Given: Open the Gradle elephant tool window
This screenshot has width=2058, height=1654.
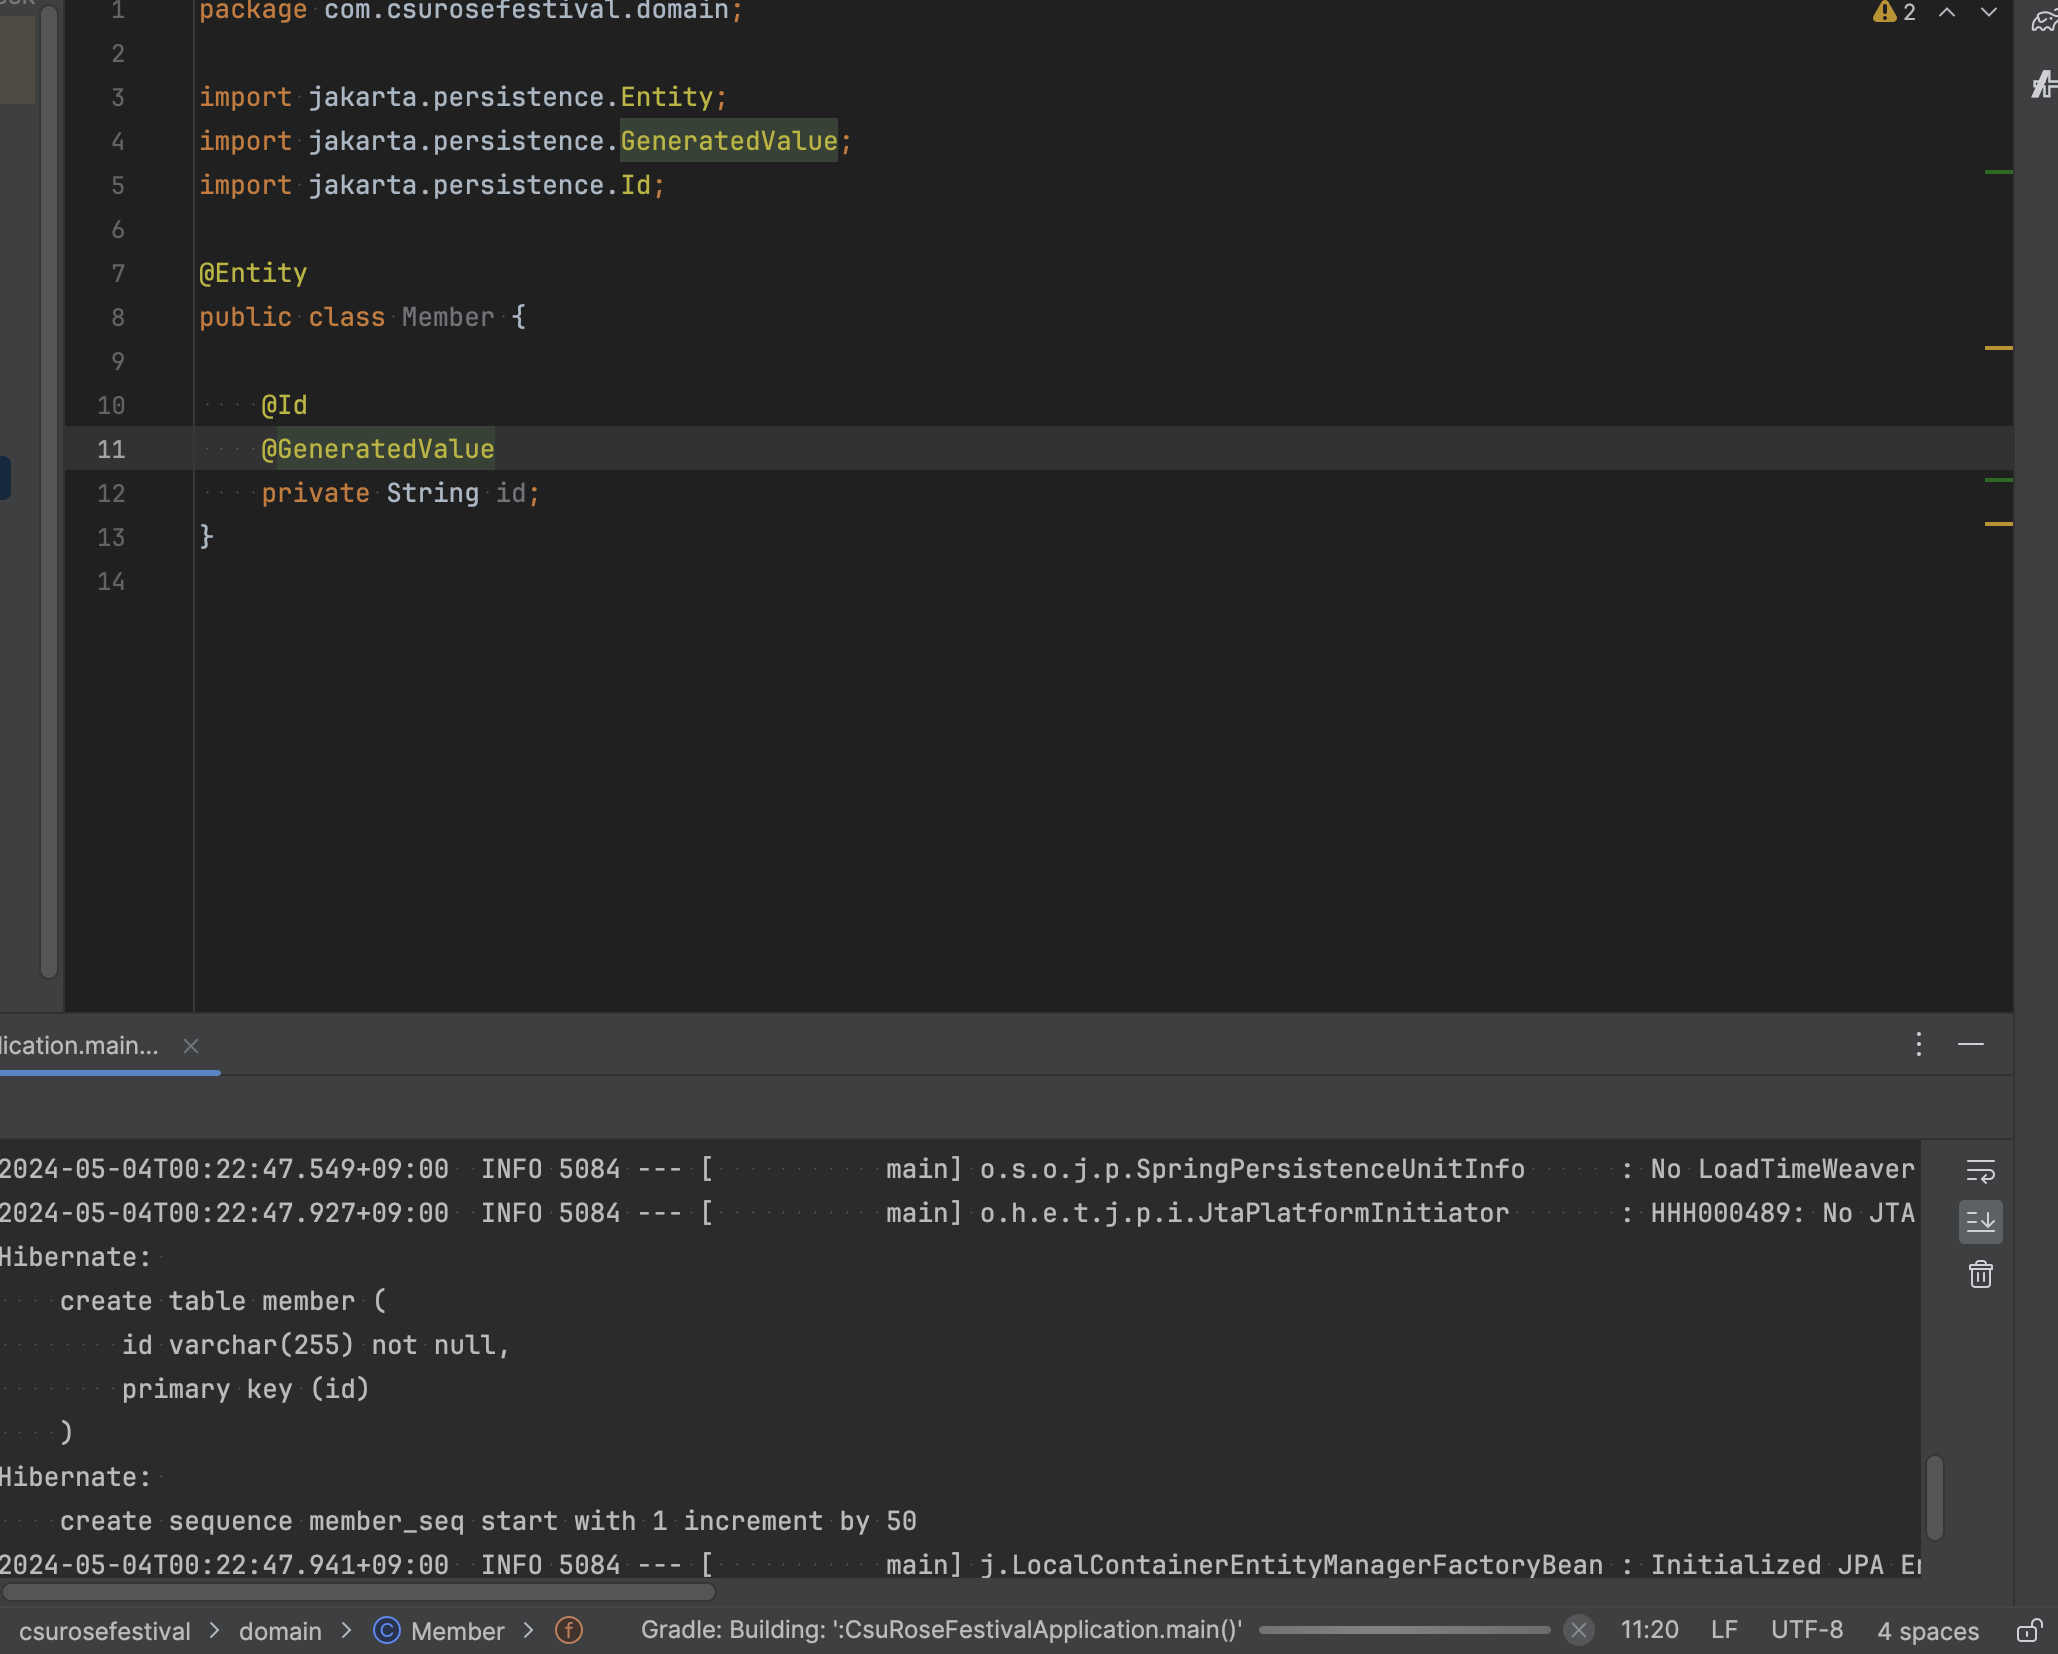Looking at the screenshot, I should [2044, 20].
